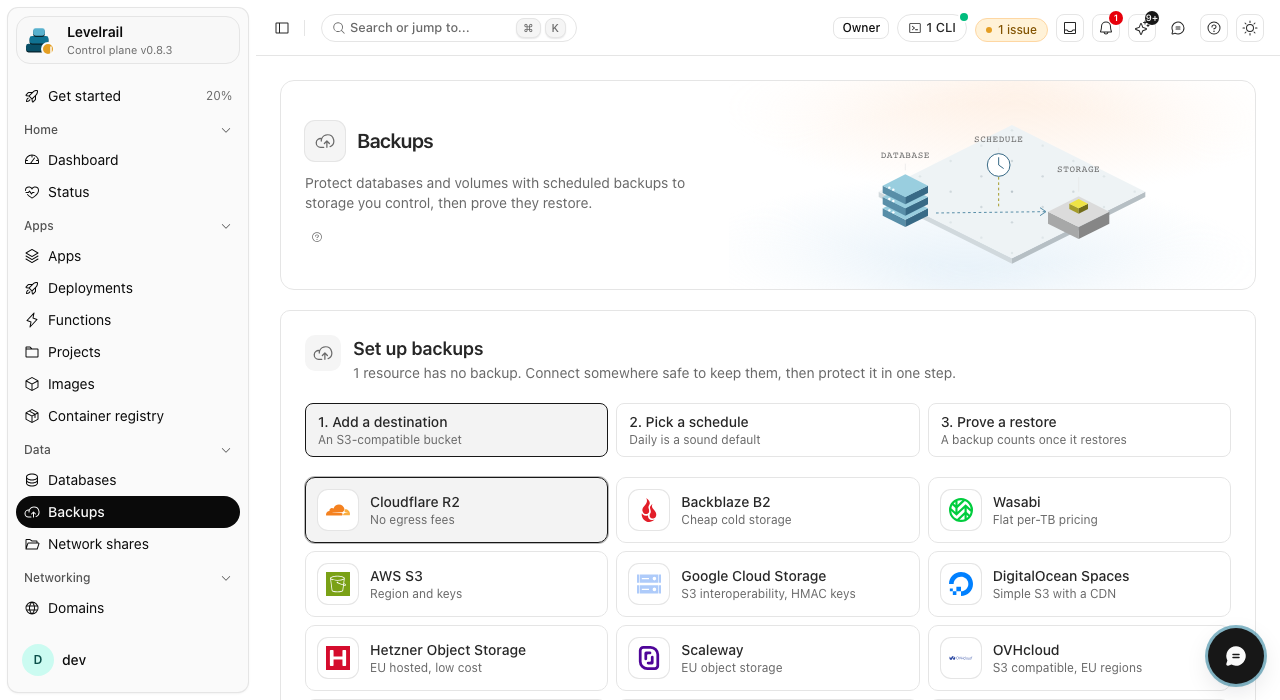Click the AWS S3 bucket icon
1280x700 pixels.
(x=338, y=584)
